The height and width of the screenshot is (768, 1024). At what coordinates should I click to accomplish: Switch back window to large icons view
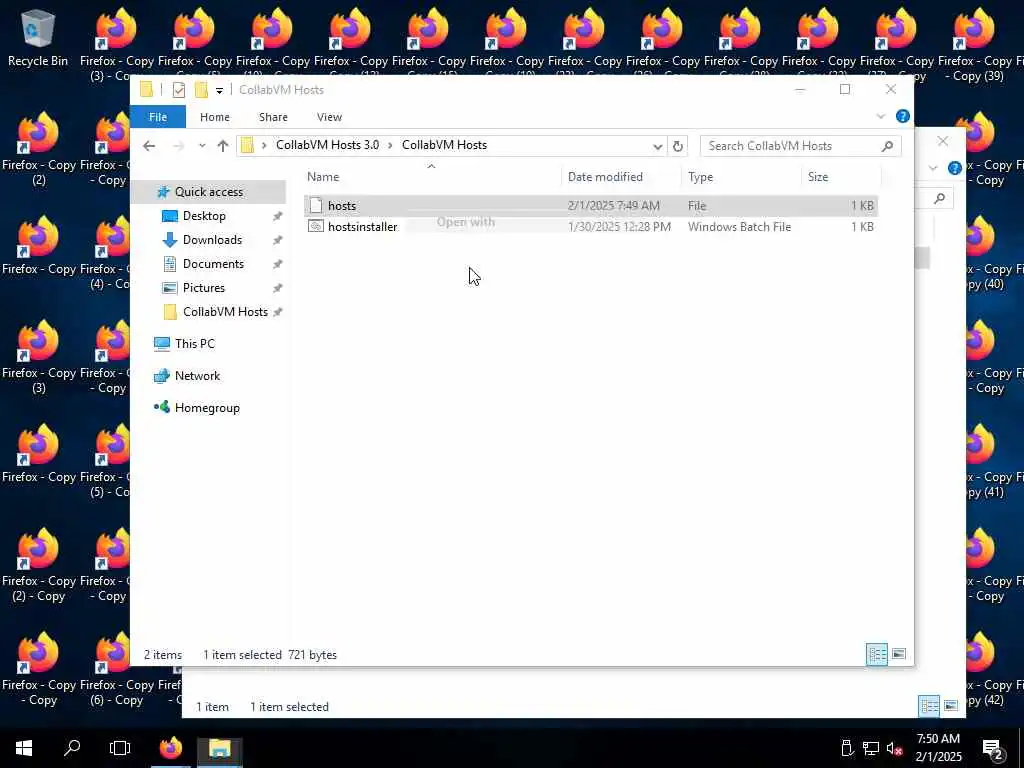click(x=951, y=706)
